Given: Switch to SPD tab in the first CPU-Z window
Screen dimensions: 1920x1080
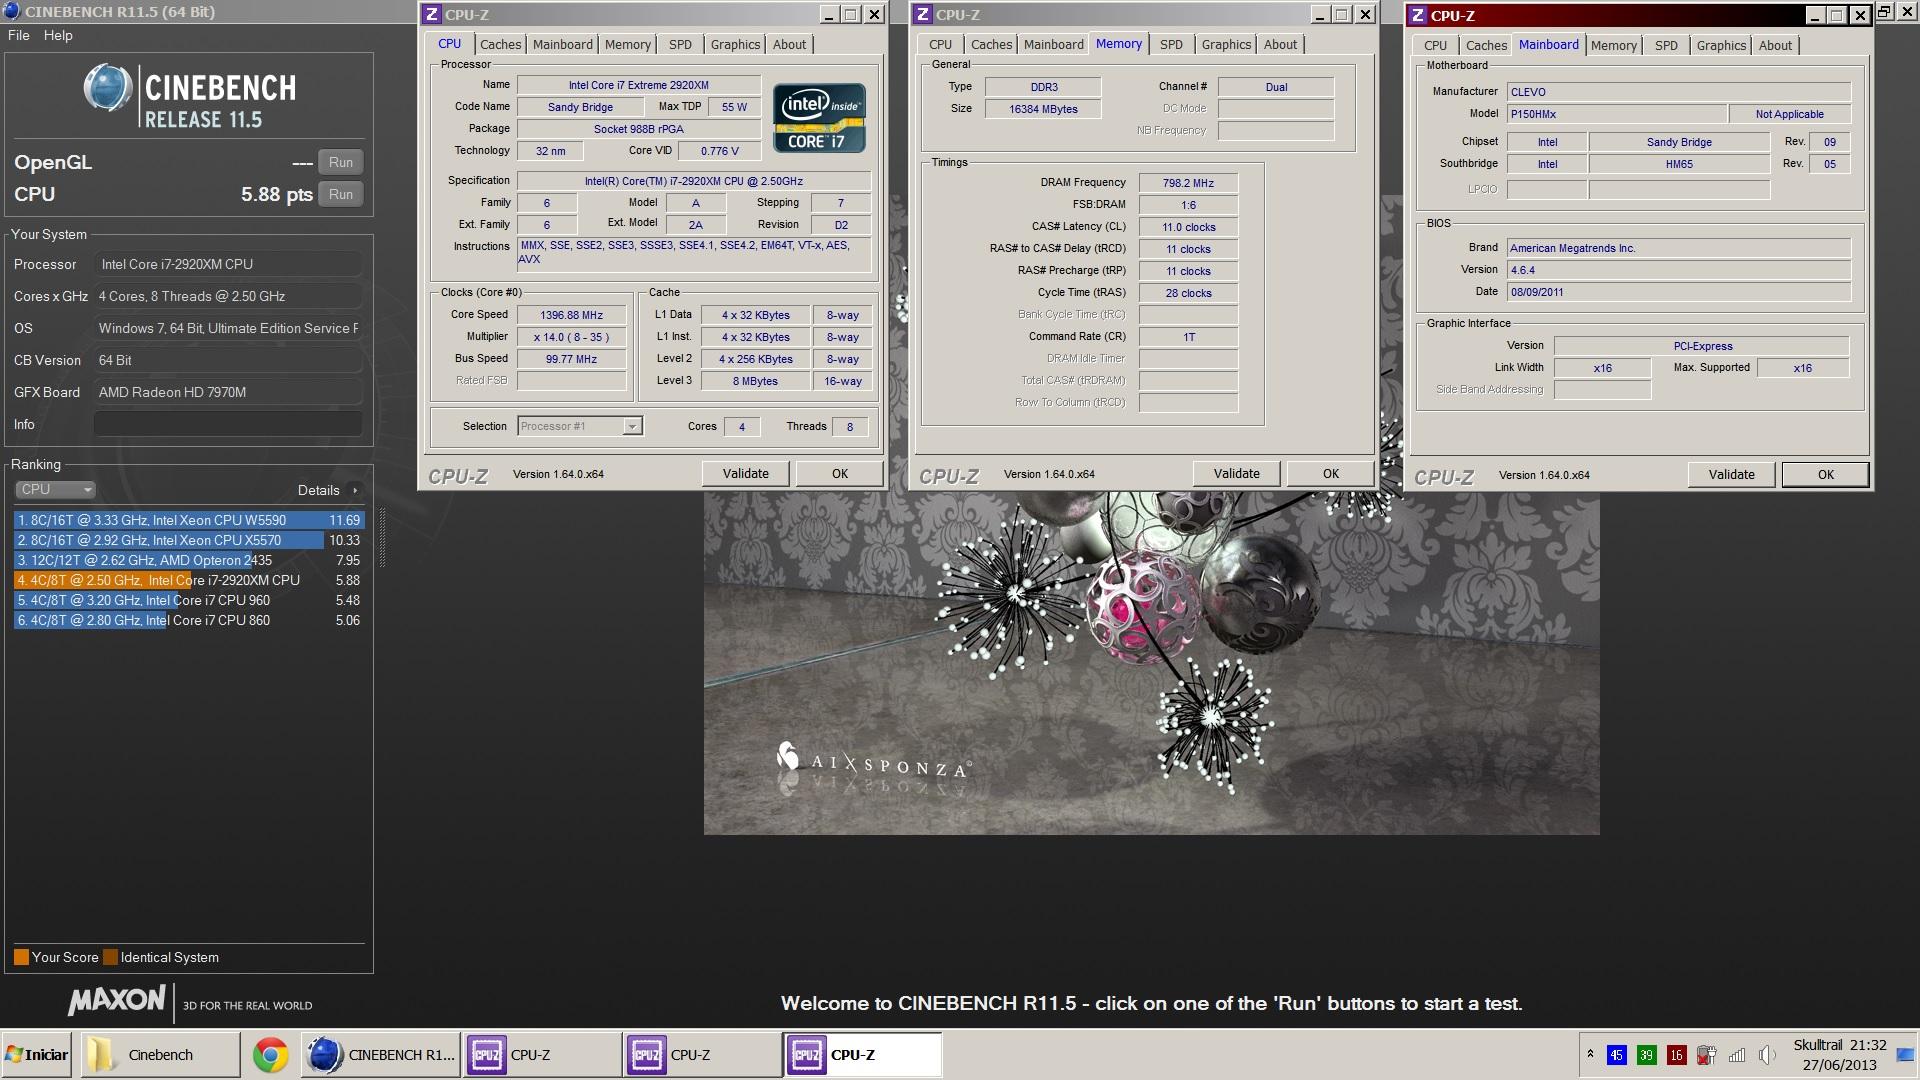Looking at the screenshot, I should tap(680, 44).
